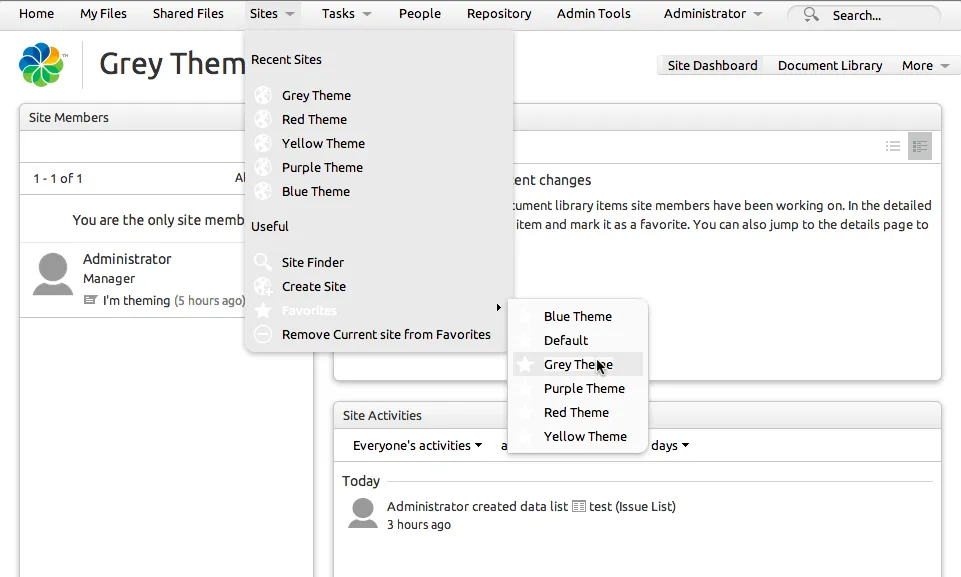
Task: Click the data list icon before test
Action: (578, 507)
